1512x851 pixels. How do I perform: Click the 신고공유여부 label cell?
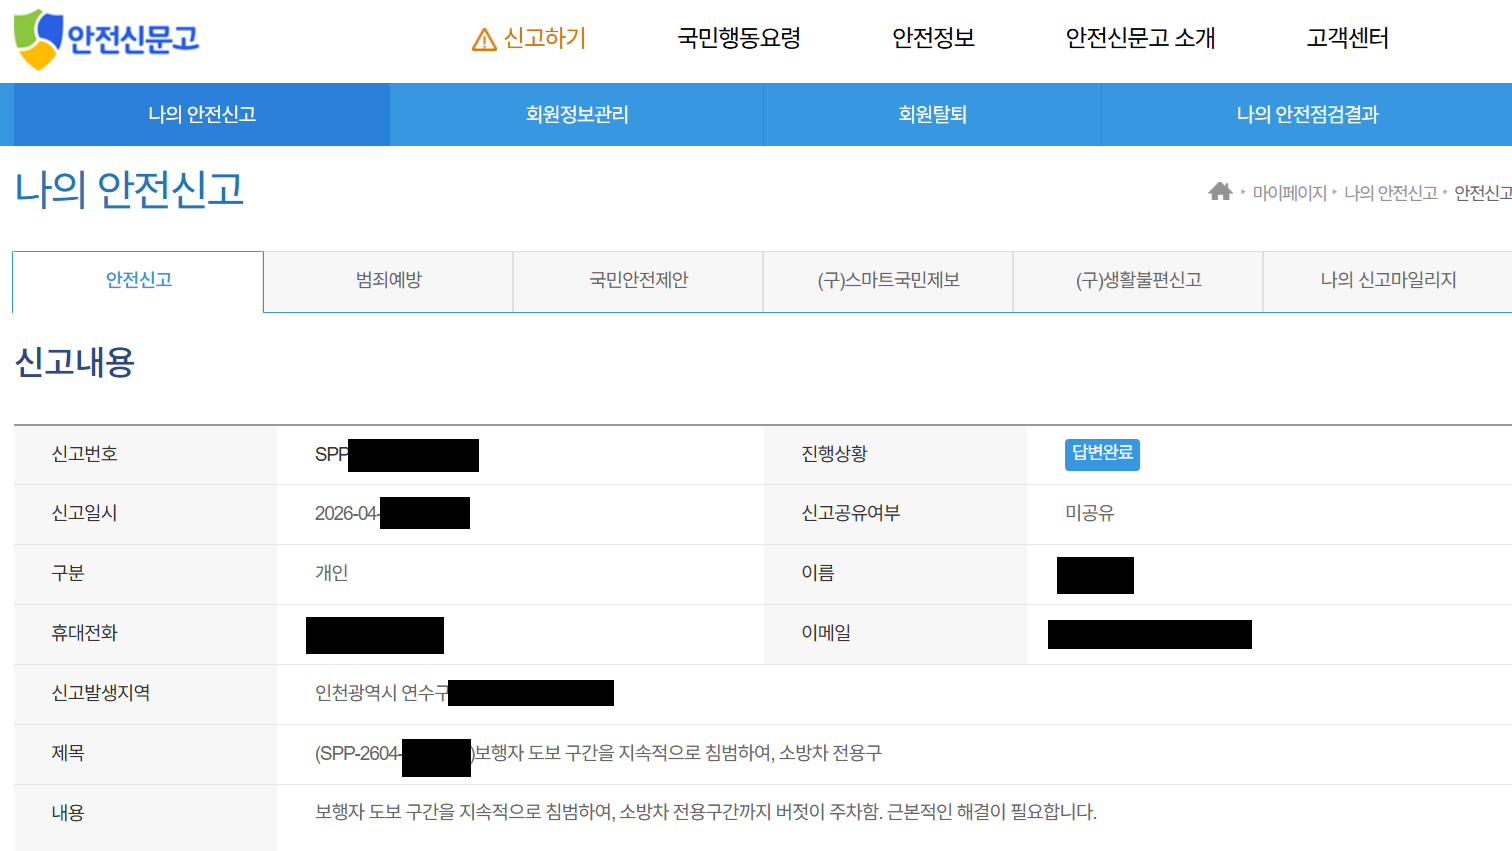tap(895, 514)
